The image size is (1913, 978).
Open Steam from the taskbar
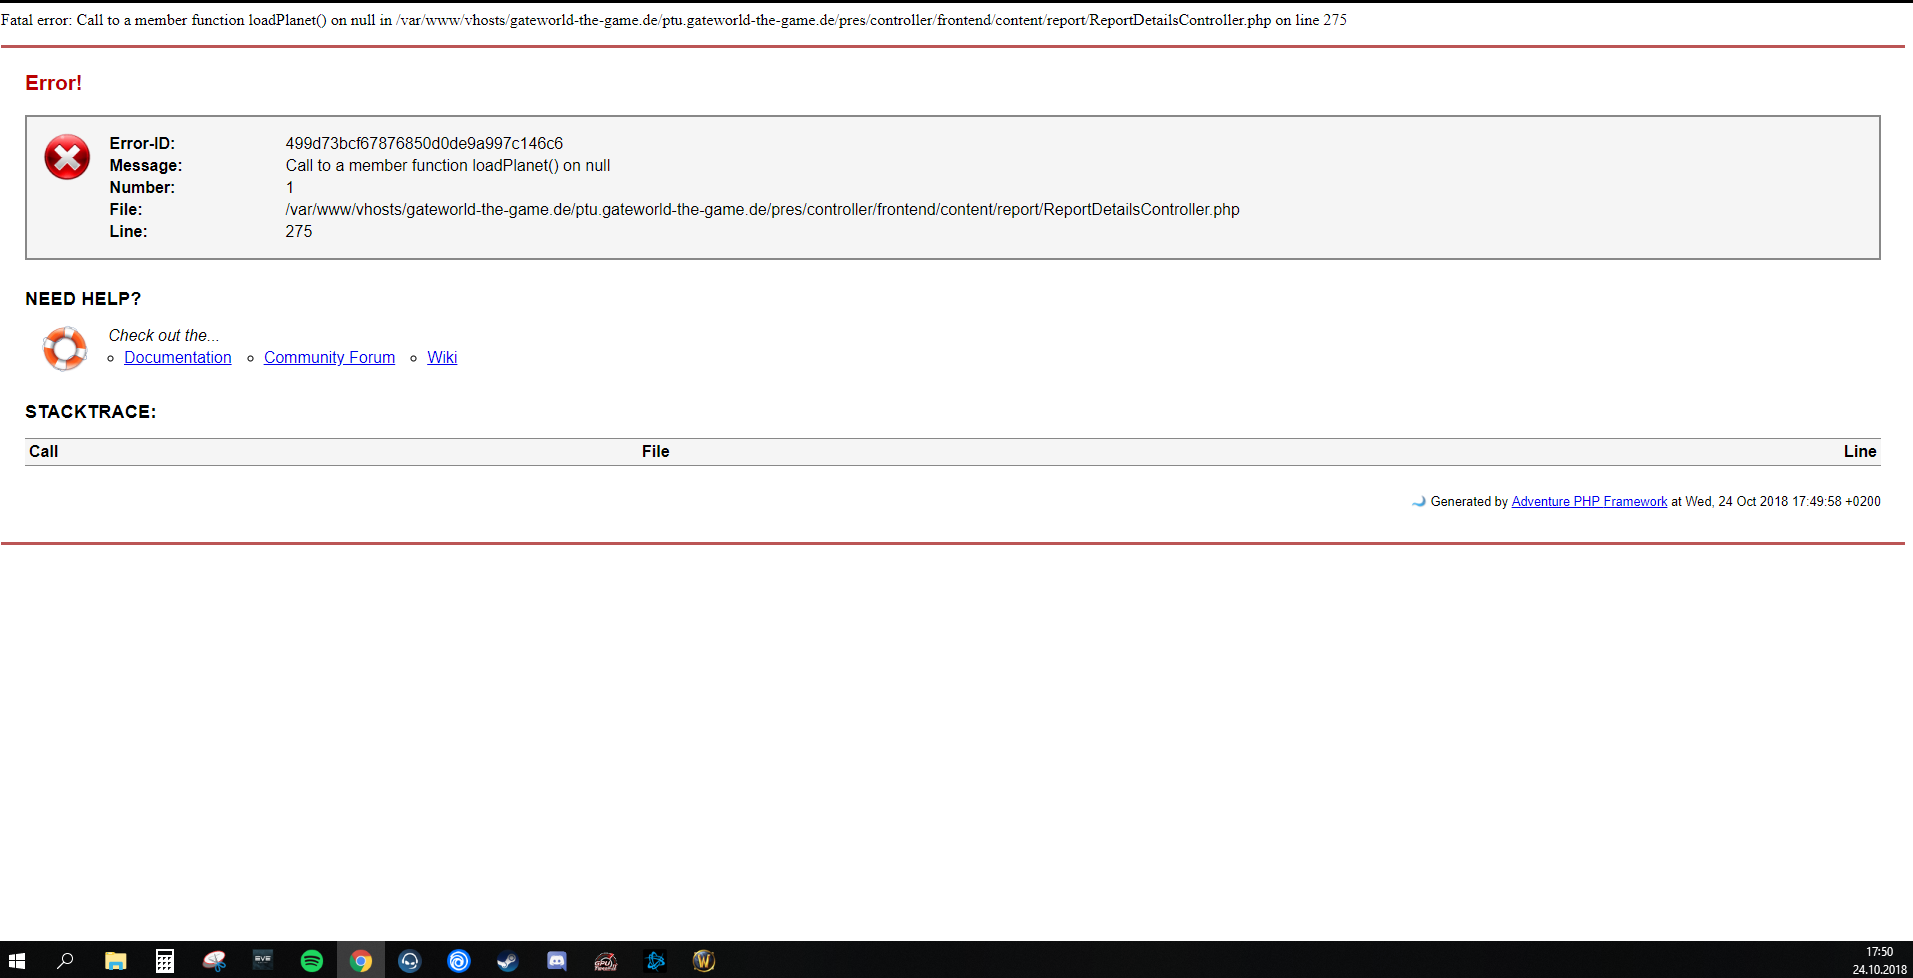coord(508,961)
